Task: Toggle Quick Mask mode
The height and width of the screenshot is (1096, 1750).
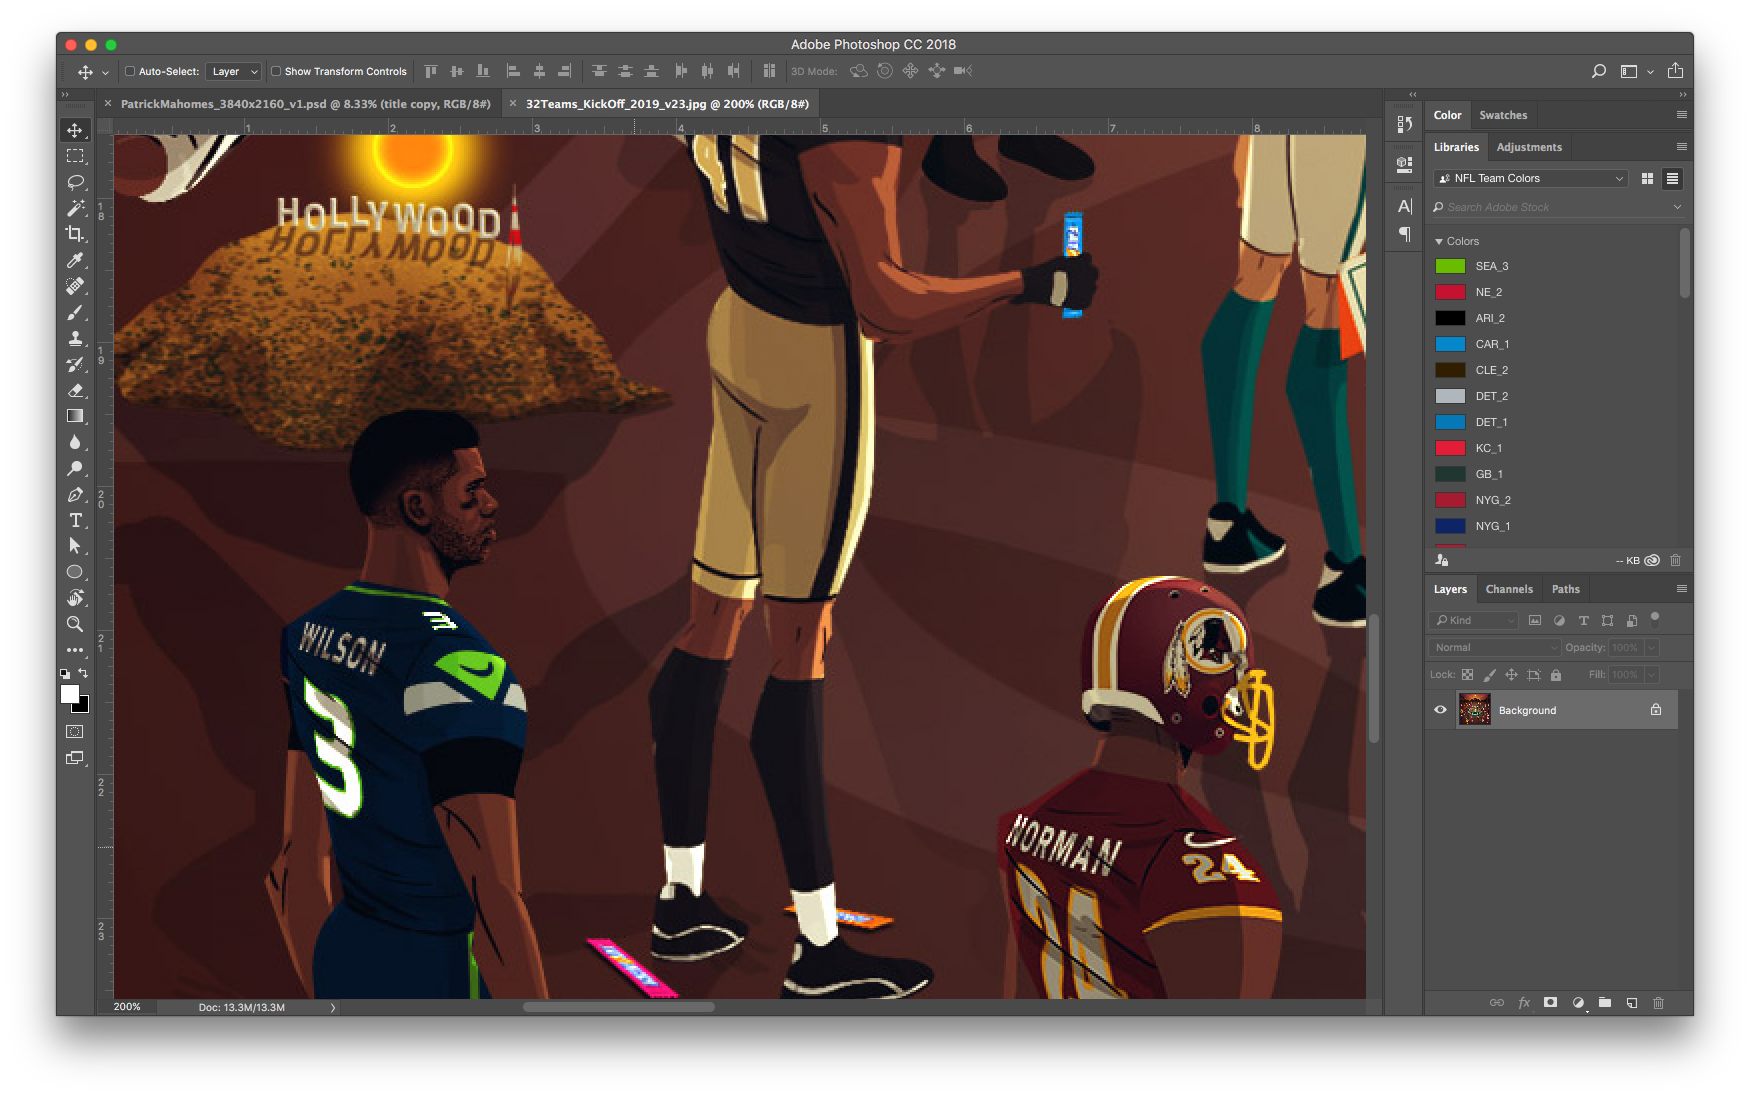Action: point(75,731)
